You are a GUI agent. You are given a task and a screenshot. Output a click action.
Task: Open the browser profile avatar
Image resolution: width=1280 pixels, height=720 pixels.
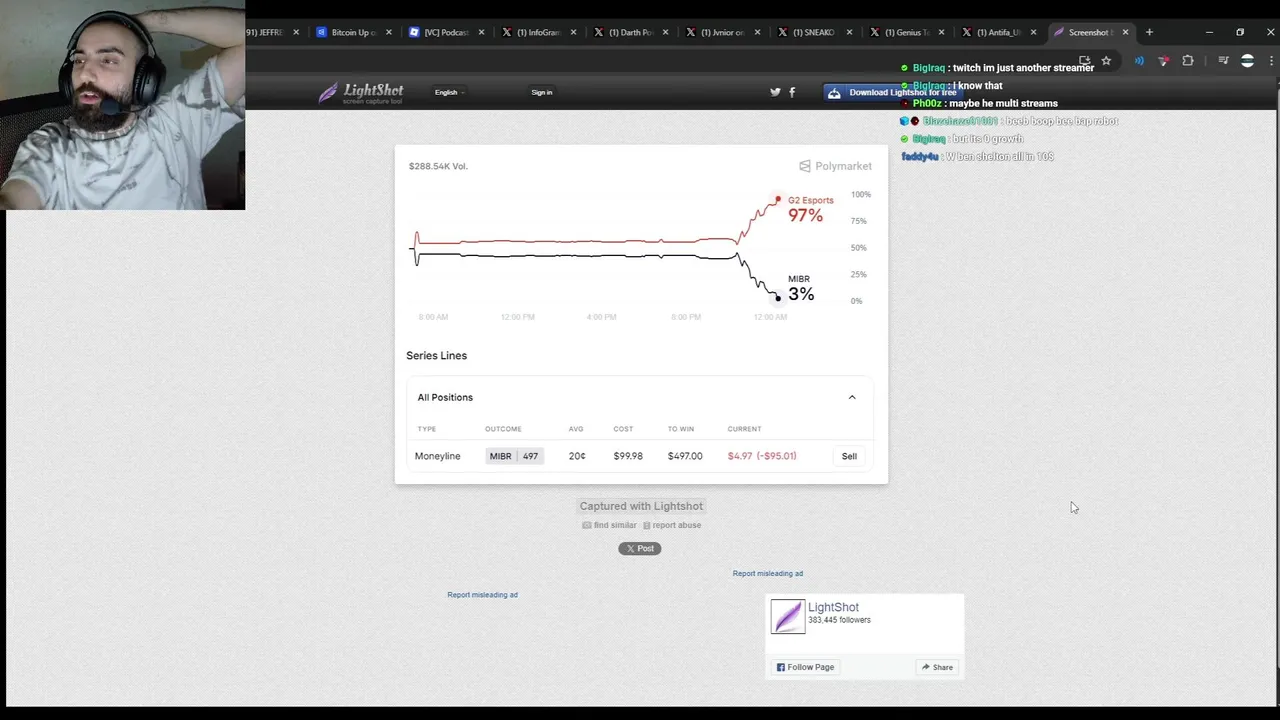(x=1247, y=61)
